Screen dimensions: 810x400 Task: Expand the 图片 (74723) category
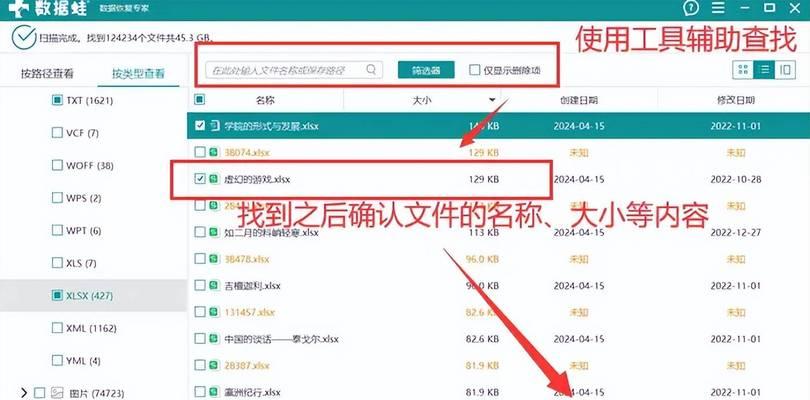click(x=24, y=393)
